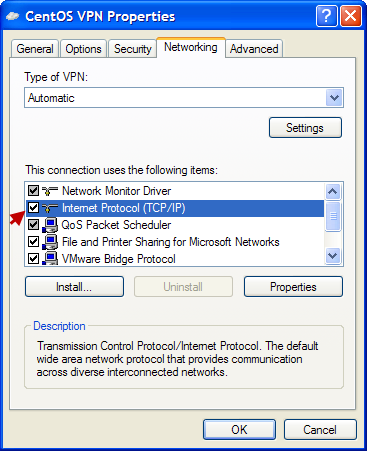Toggle the Internet Protocol (TCP/IP) checkbox
Viewport: 367px width, 451px height.
pyautogui.click(x=33, y=208)
